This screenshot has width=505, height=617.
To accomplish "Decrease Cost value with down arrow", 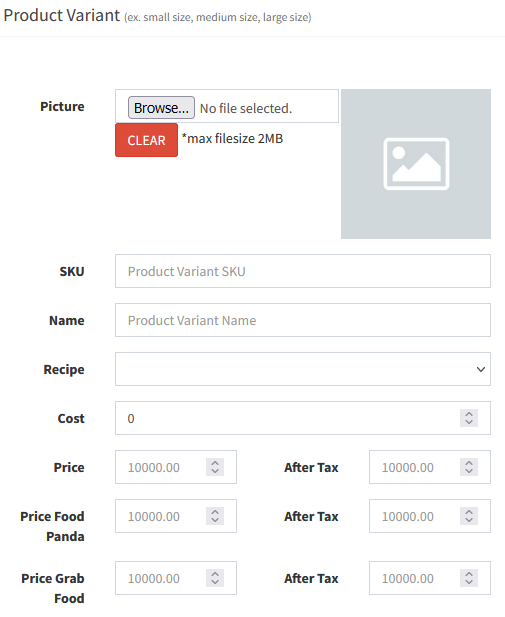I will 469,422.
